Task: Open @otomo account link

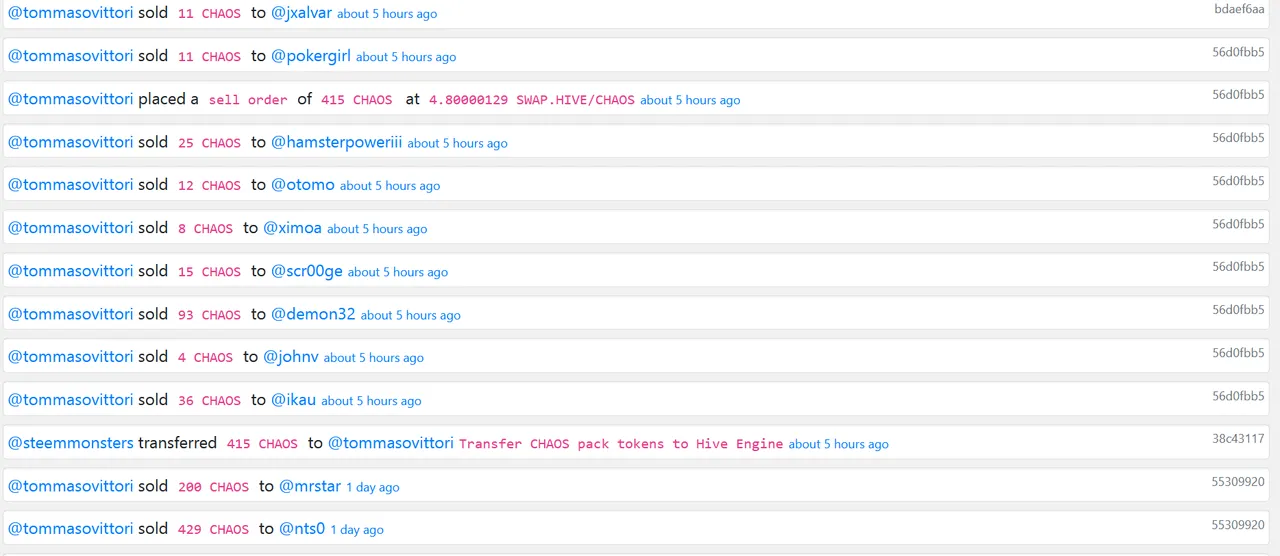Action: click(303, 185)
